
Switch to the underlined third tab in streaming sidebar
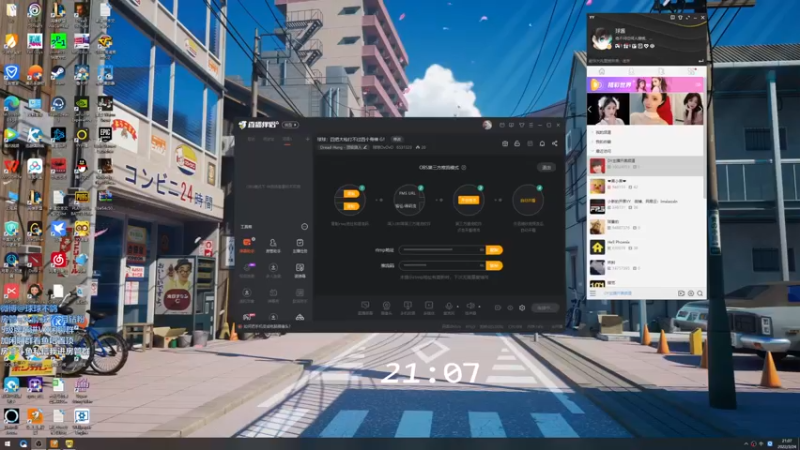coord(287,139)
